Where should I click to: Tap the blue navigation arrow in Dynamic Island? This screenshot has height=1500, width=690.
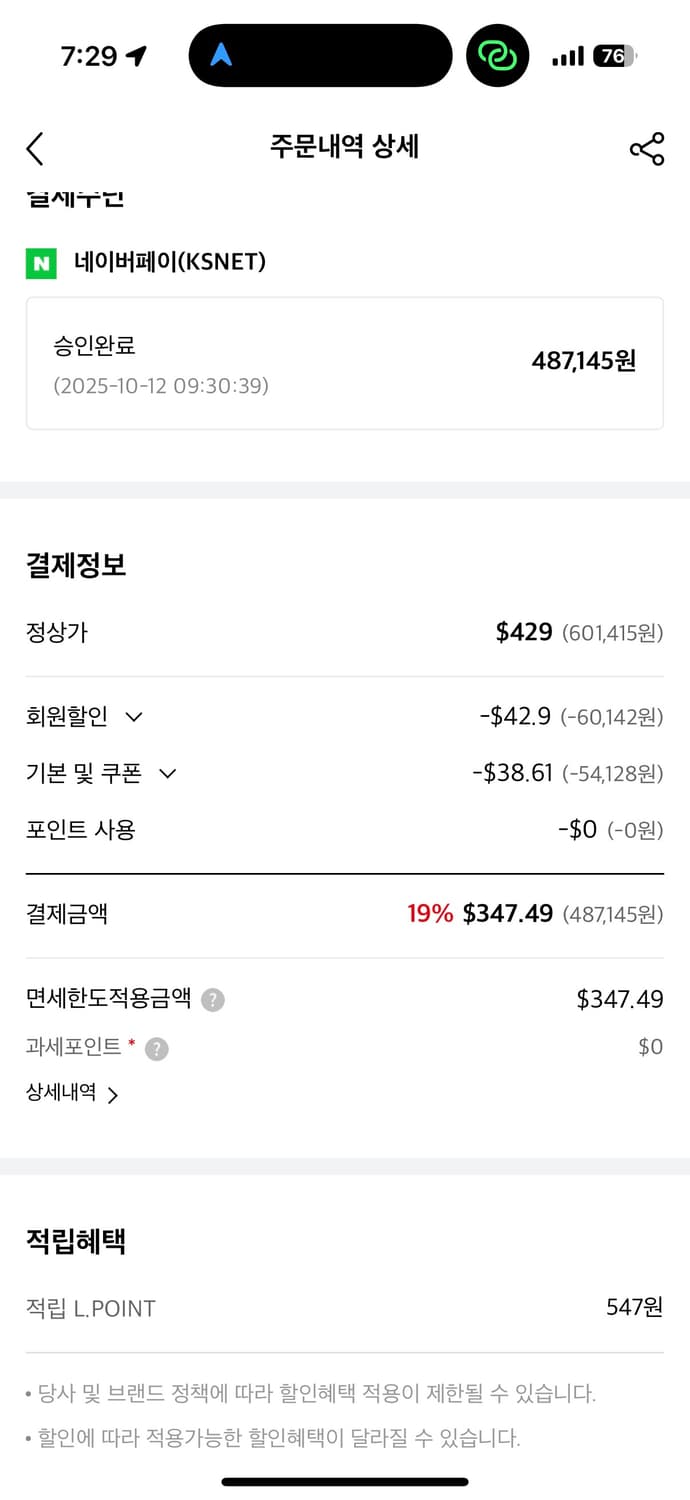coord(221,56)
